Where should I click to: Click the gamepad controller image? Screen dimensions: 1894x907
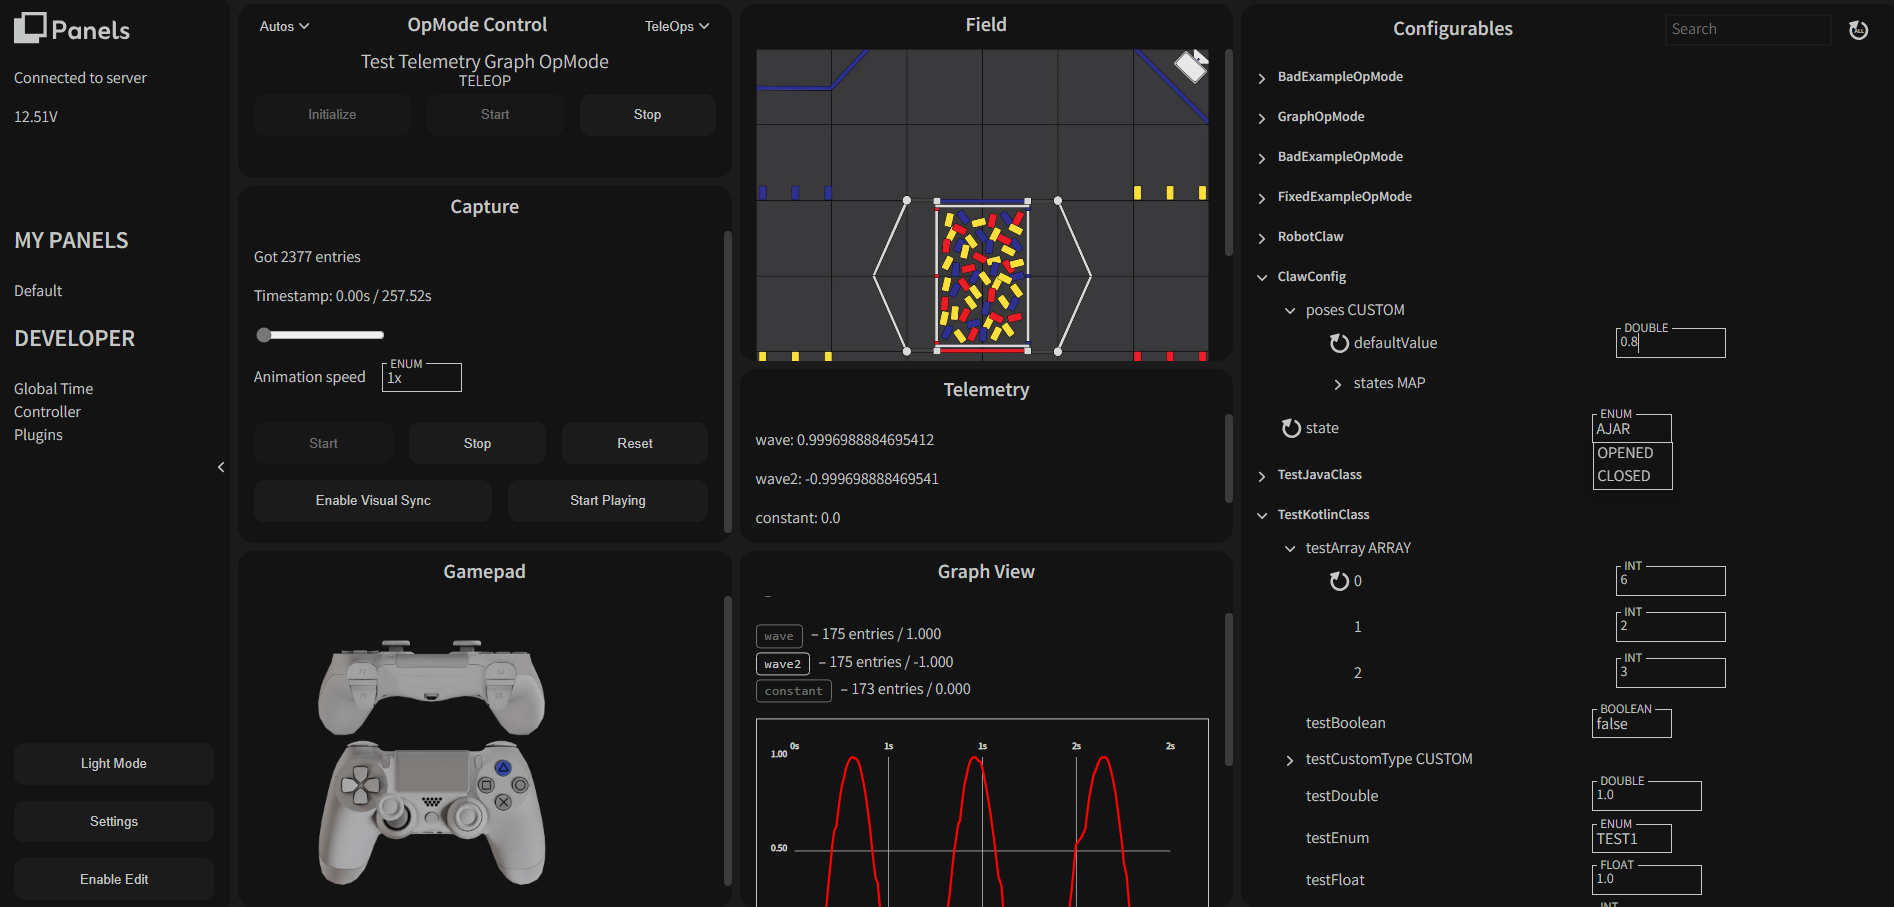pos(432,762)
